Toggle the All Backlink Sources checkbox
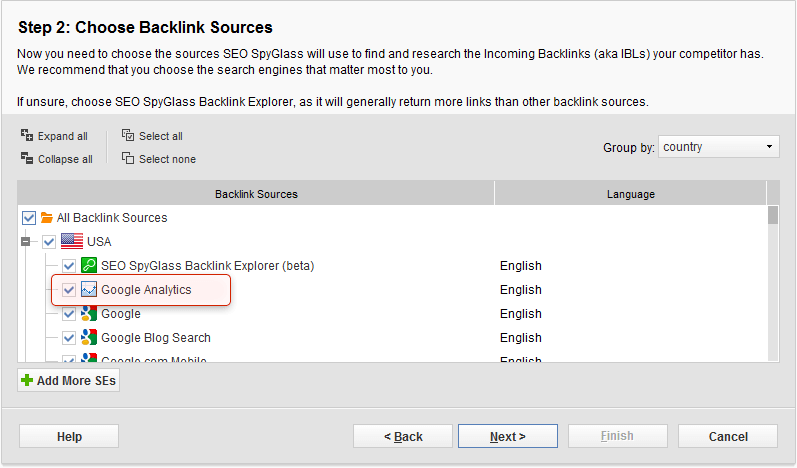The image size is (797, 468). [29, 218]
